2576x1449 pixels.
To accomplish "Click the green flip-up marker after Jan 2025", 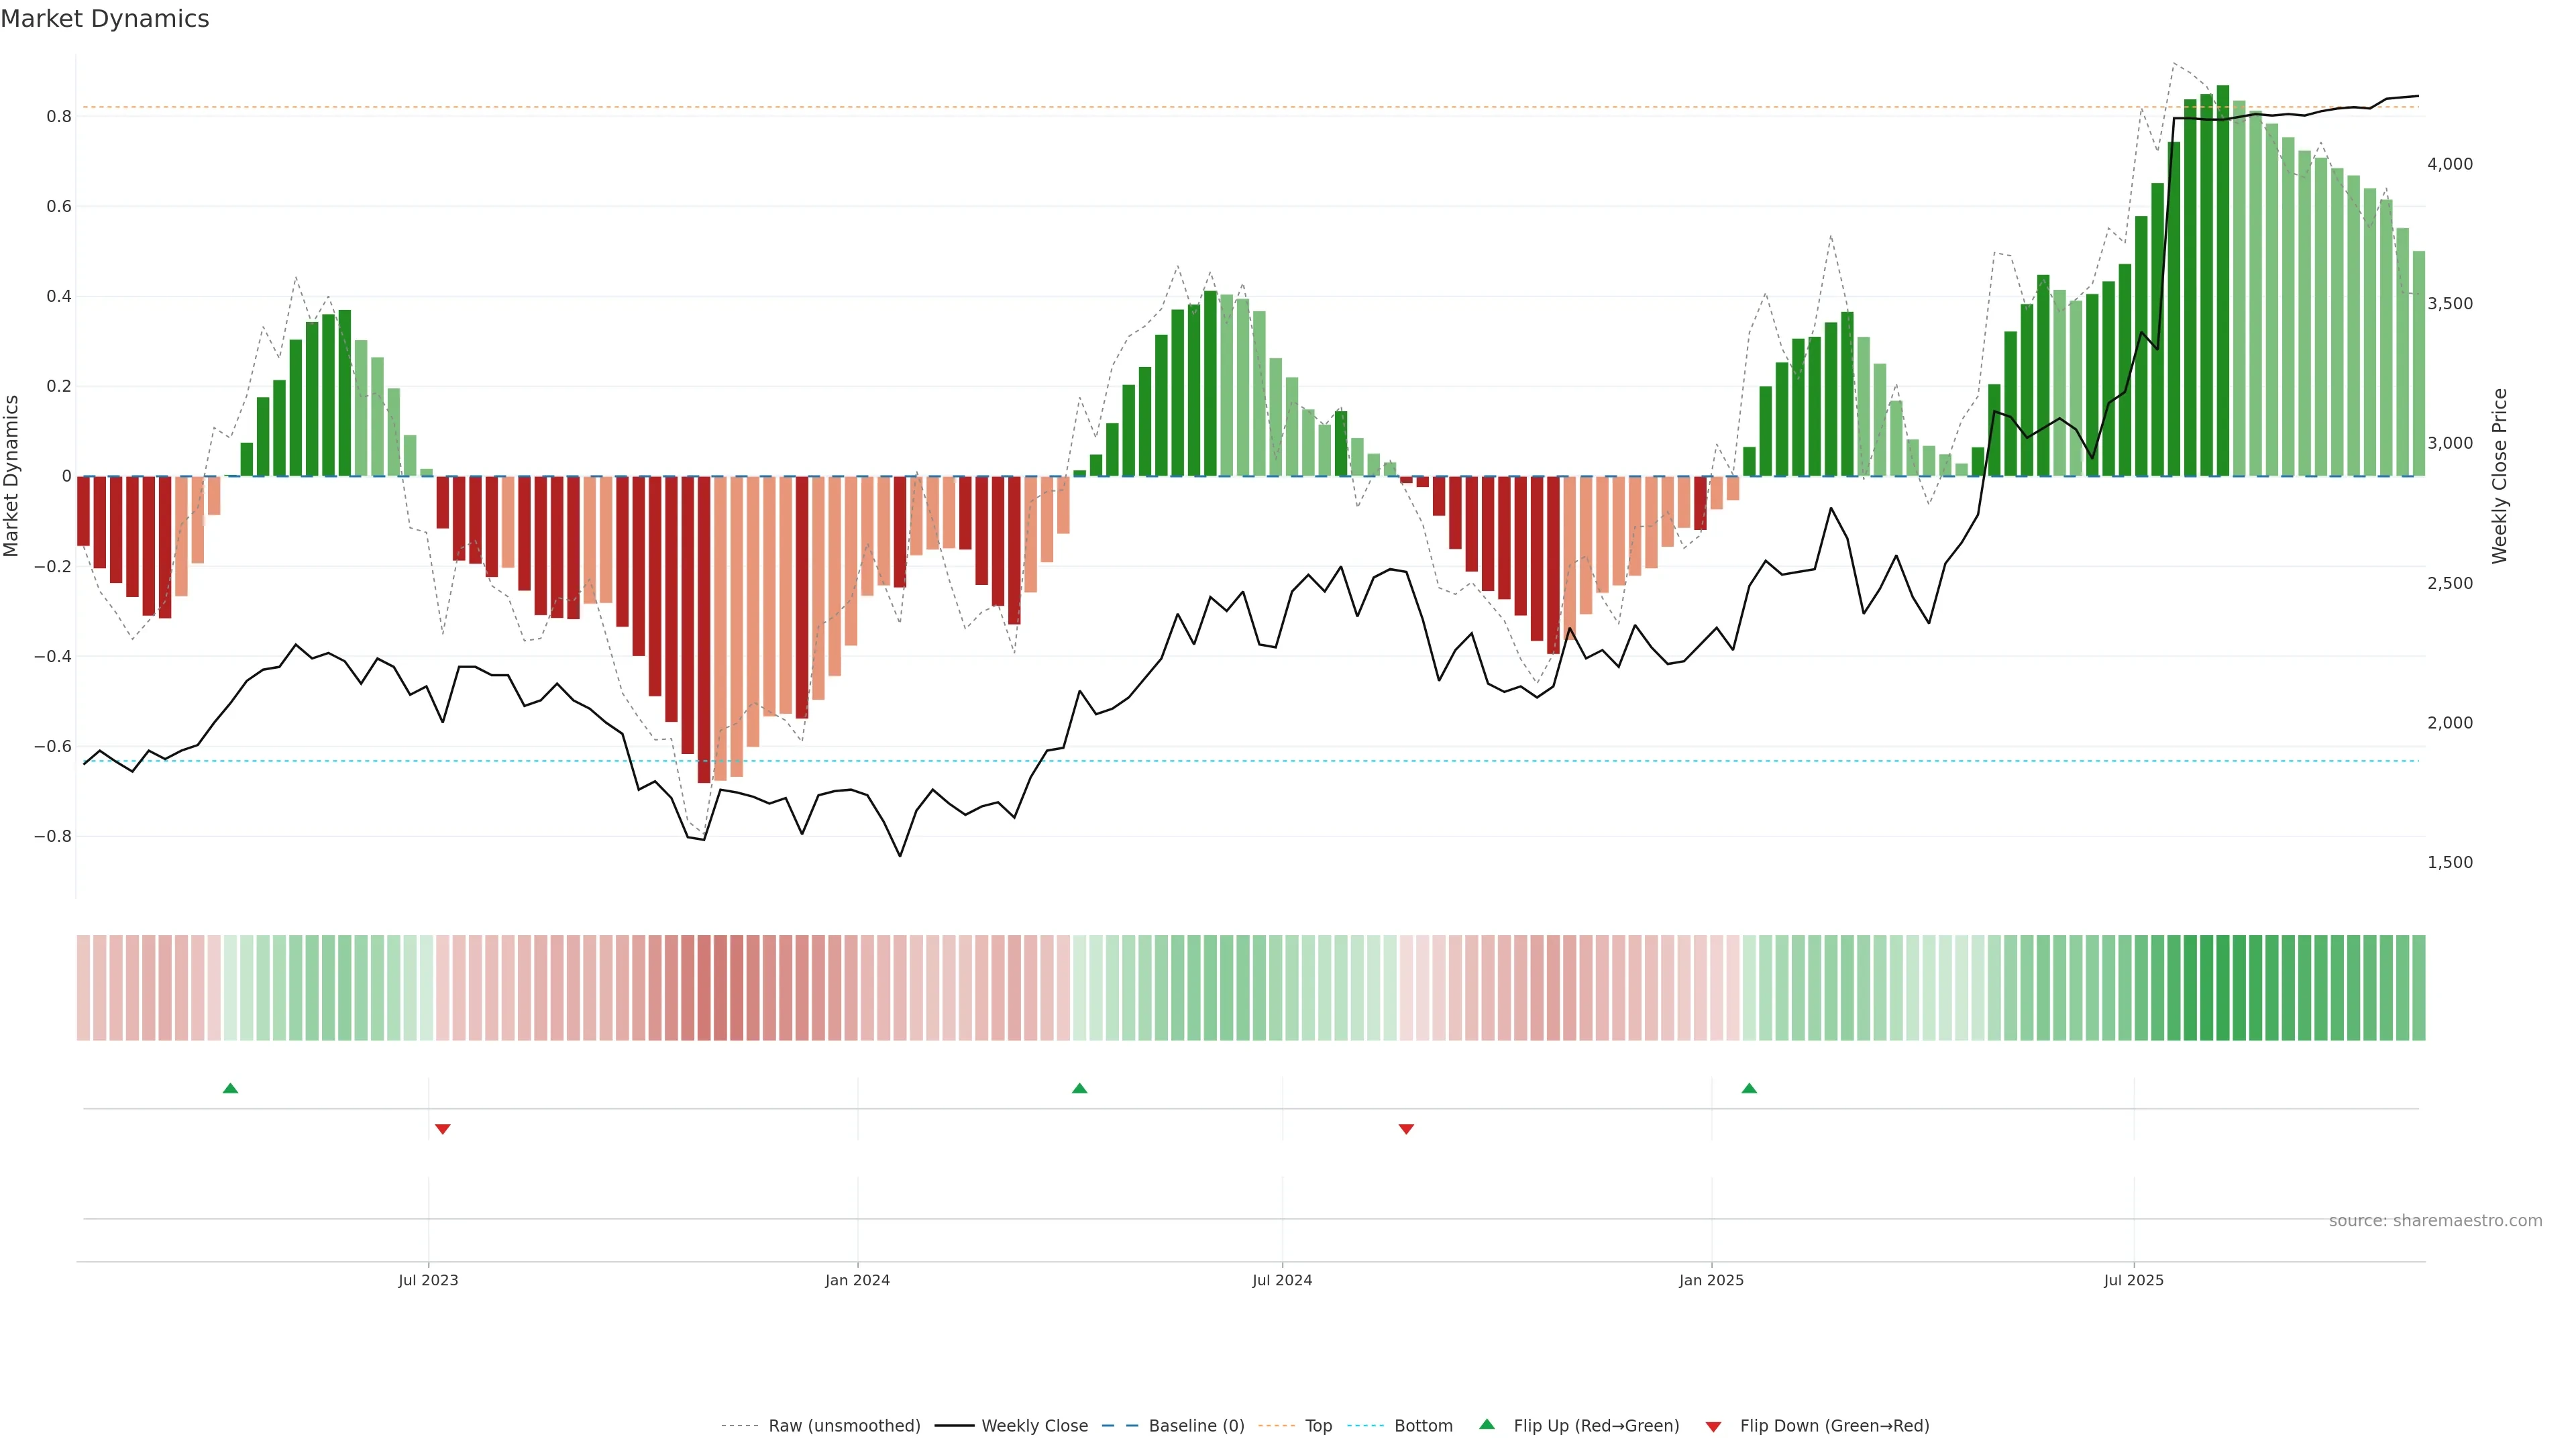I will tap(1749, 1088).
